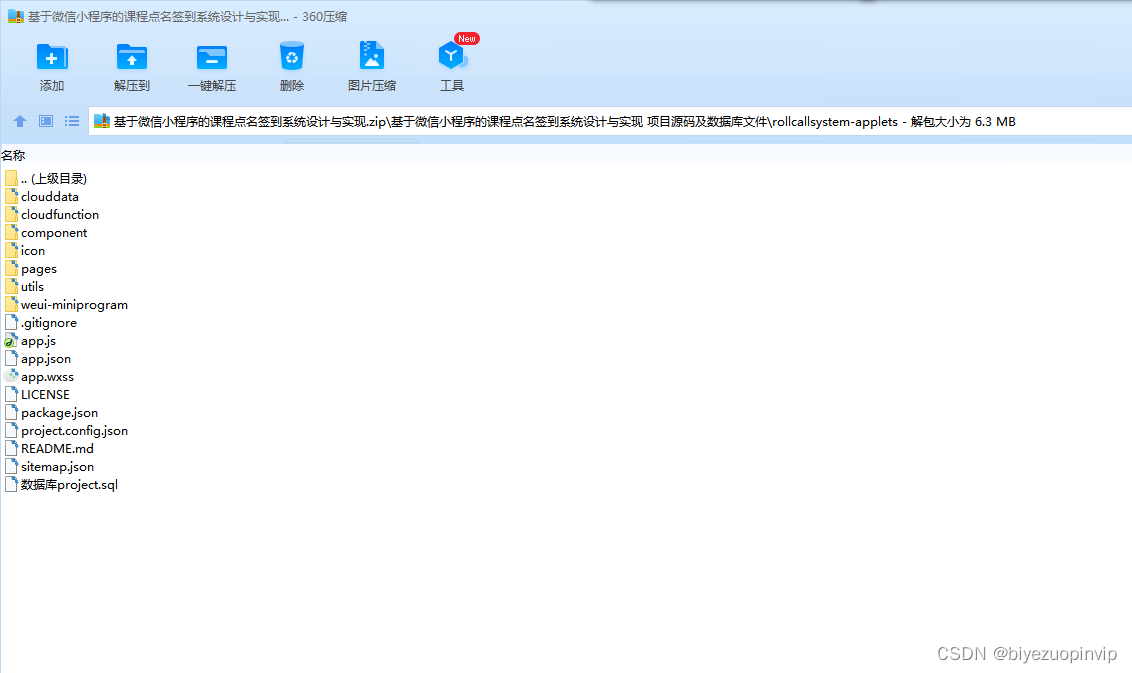Open the weui-miniprogram folder
1132x673 pixels.
click(74, 304)
